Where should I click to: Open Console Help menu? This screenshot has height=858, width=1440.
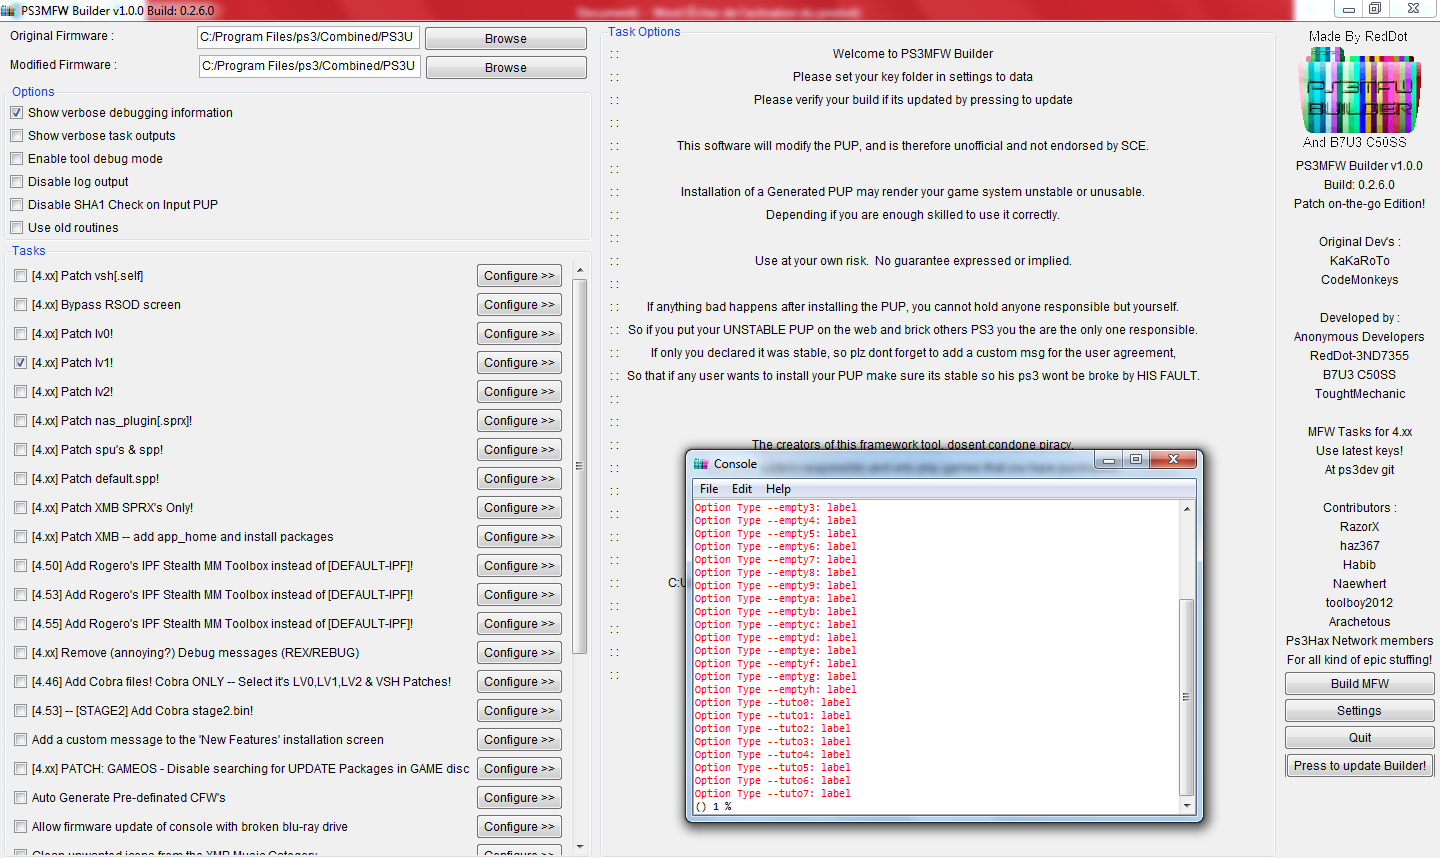[778, 489]
